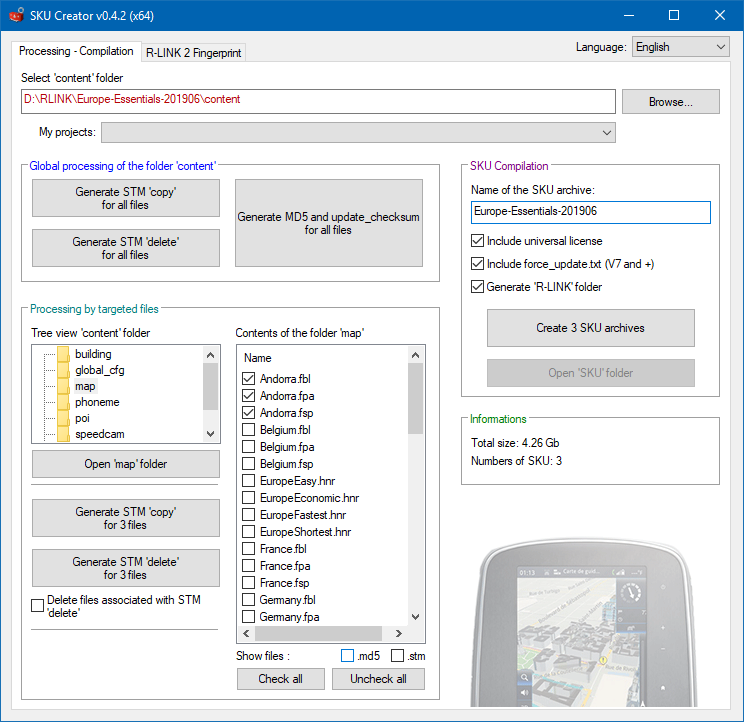744x722 pixels.
Task: Check the Germany.fpa file checkbox
Action: pyautogui.click(x=248, y=617)
